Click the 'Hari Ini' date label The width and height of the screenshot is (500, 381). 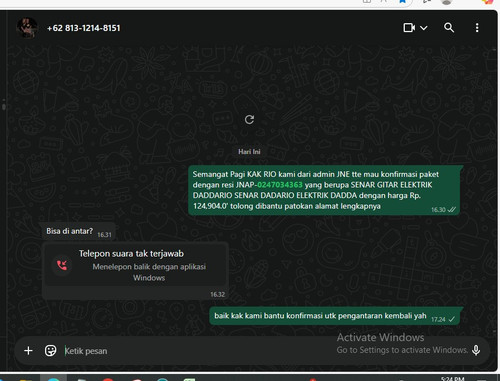(x=249, y=152)
